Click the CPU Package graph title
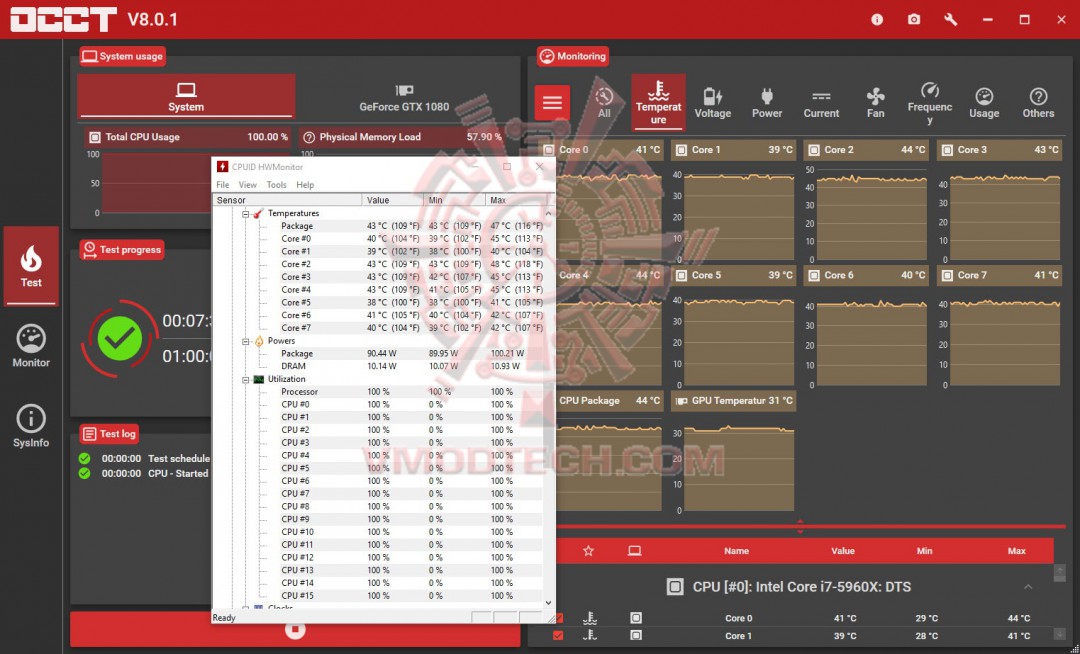The width and height of the screenshot is (1080, 654). pos(590,401)
